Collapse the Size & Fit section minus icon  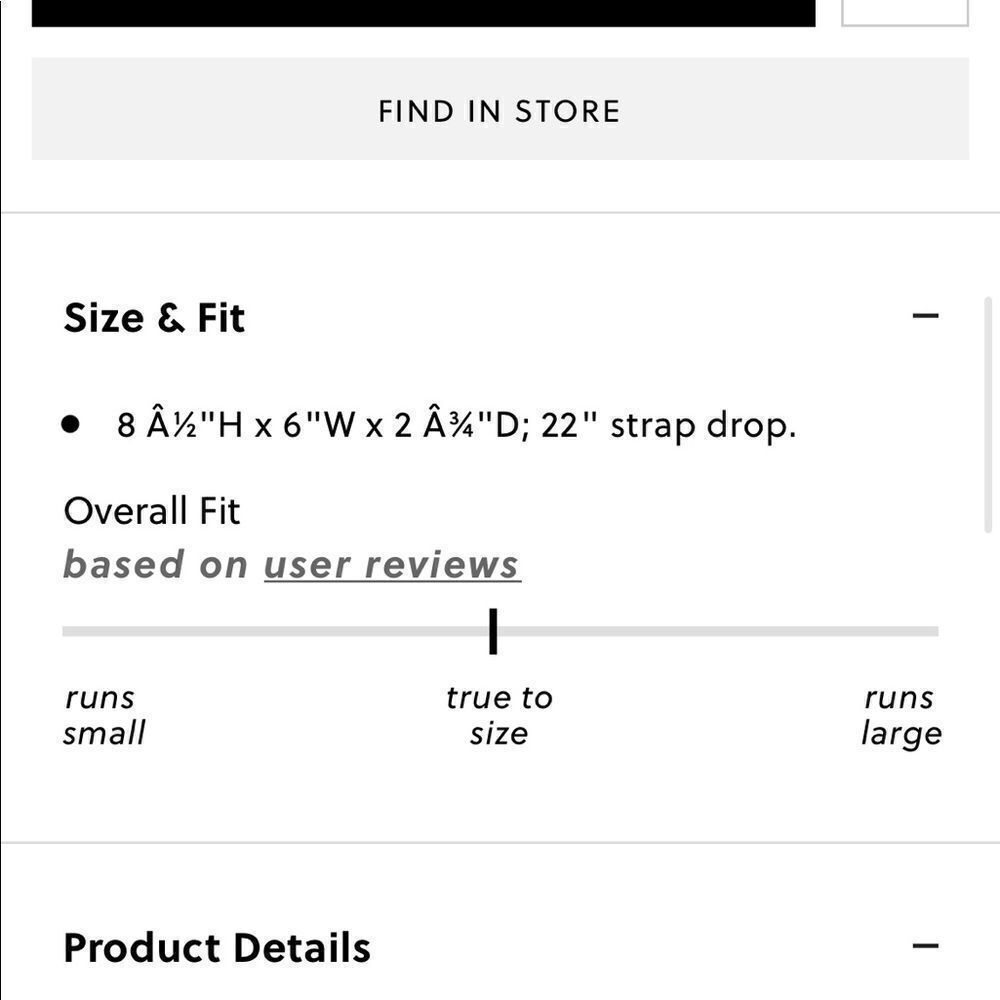926,316
